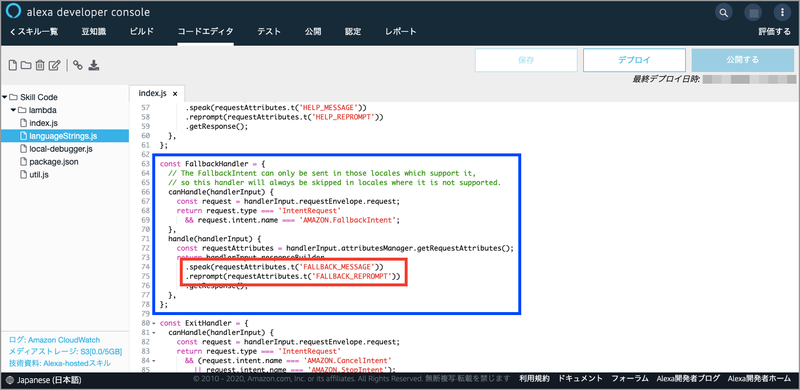This screenshot has height=390, width=800.
Task: Click the link chain icon
Action: pyautogui.click(x=78, y=65)
